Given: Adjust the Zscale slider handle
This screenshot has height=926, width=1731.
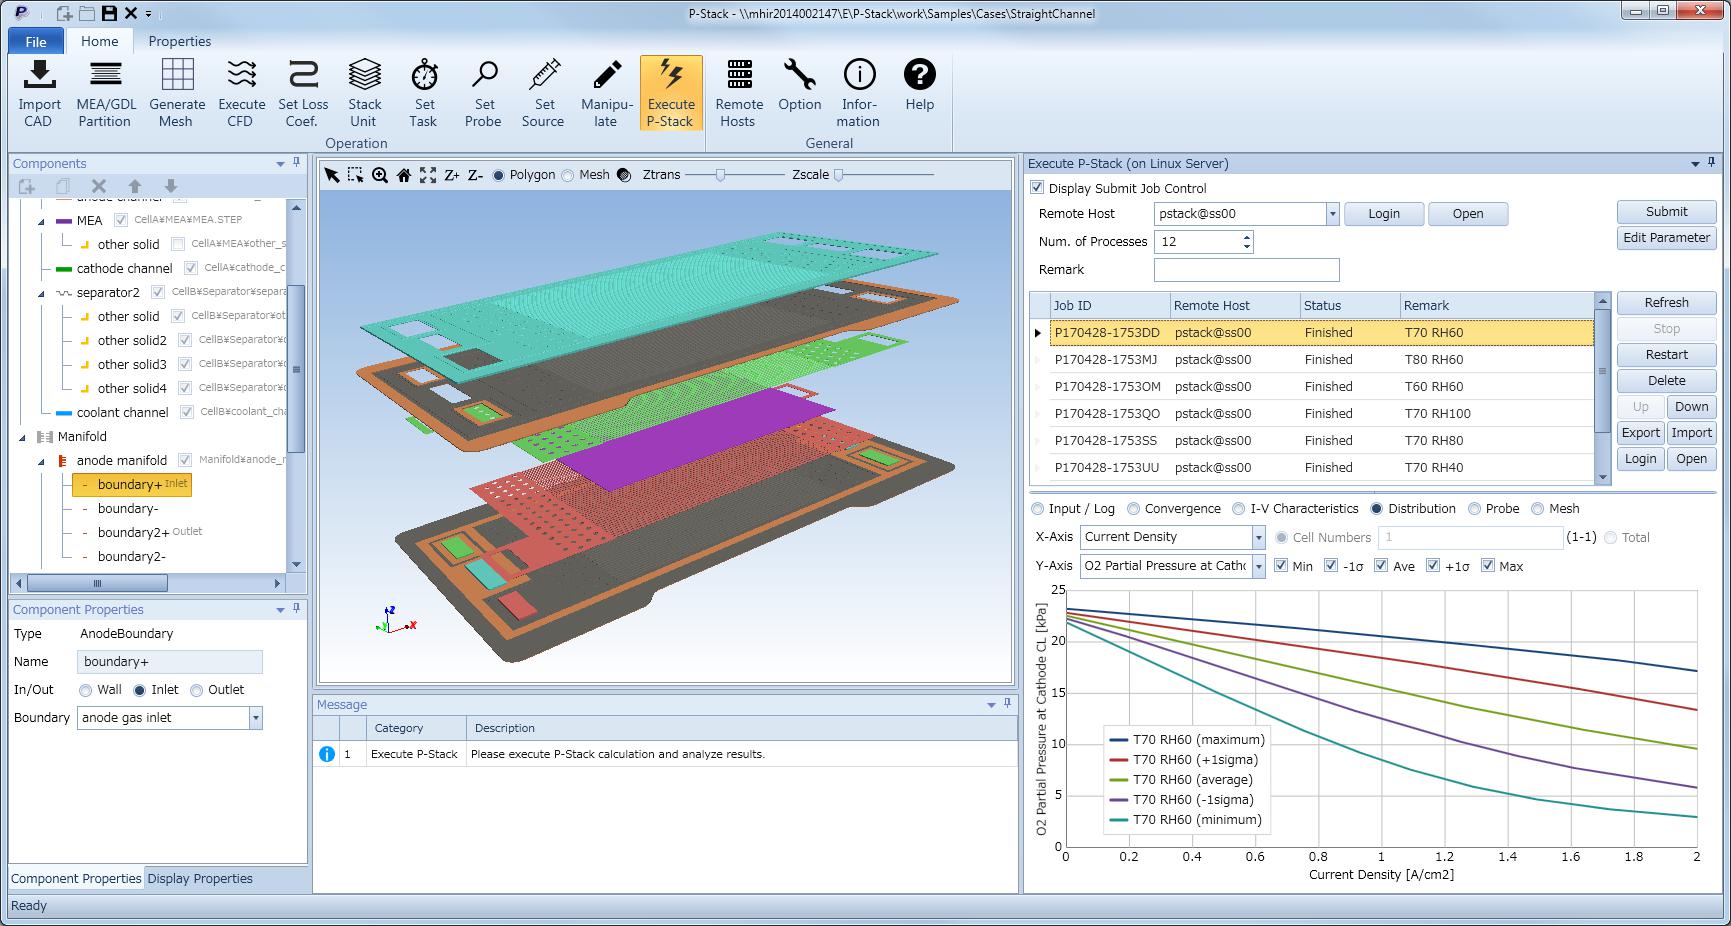Looking at the screenshot, I should pyautogui.click(x=839, y=175).
